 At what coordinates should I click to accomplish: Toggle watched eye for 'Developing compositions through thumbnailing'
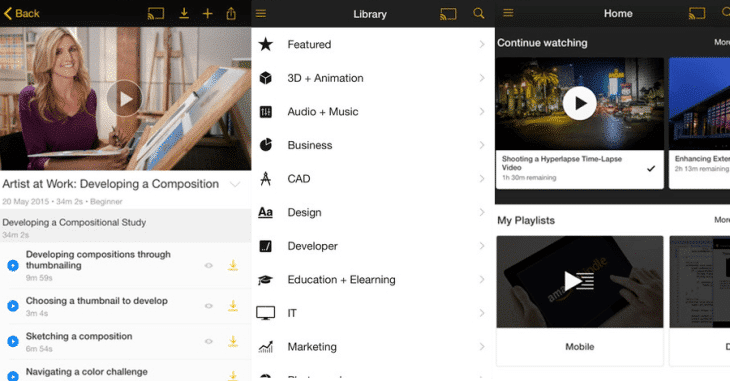coord(209,265)
